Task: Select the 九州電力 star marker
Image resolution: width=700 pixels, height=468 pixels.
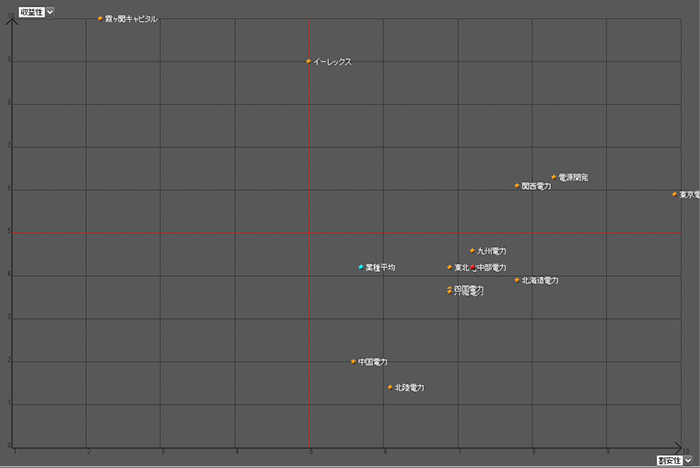Action: point(472,251)
